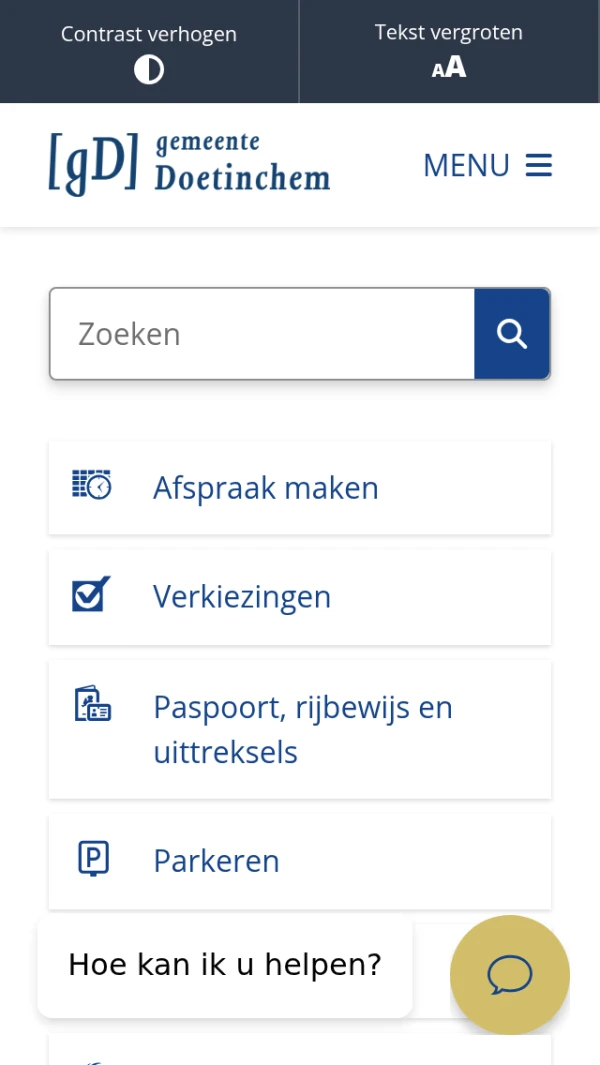Click the calendar clock appointment icon

[x=92, y=485]
